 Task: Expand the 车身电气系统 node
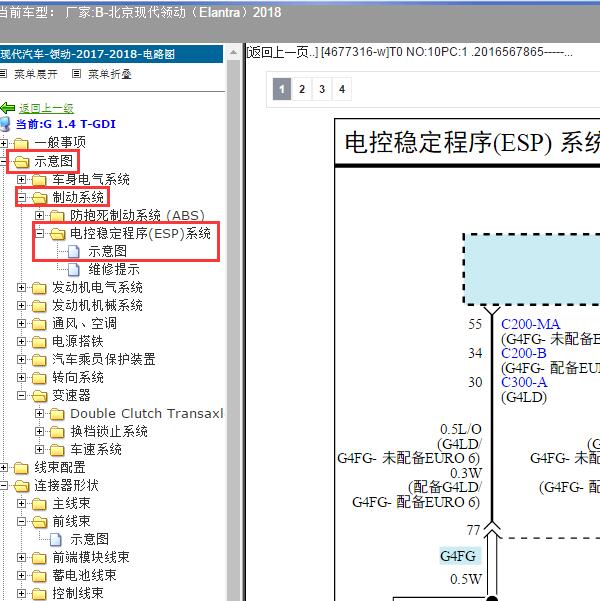pyautogui.click(x=21, y=179)
